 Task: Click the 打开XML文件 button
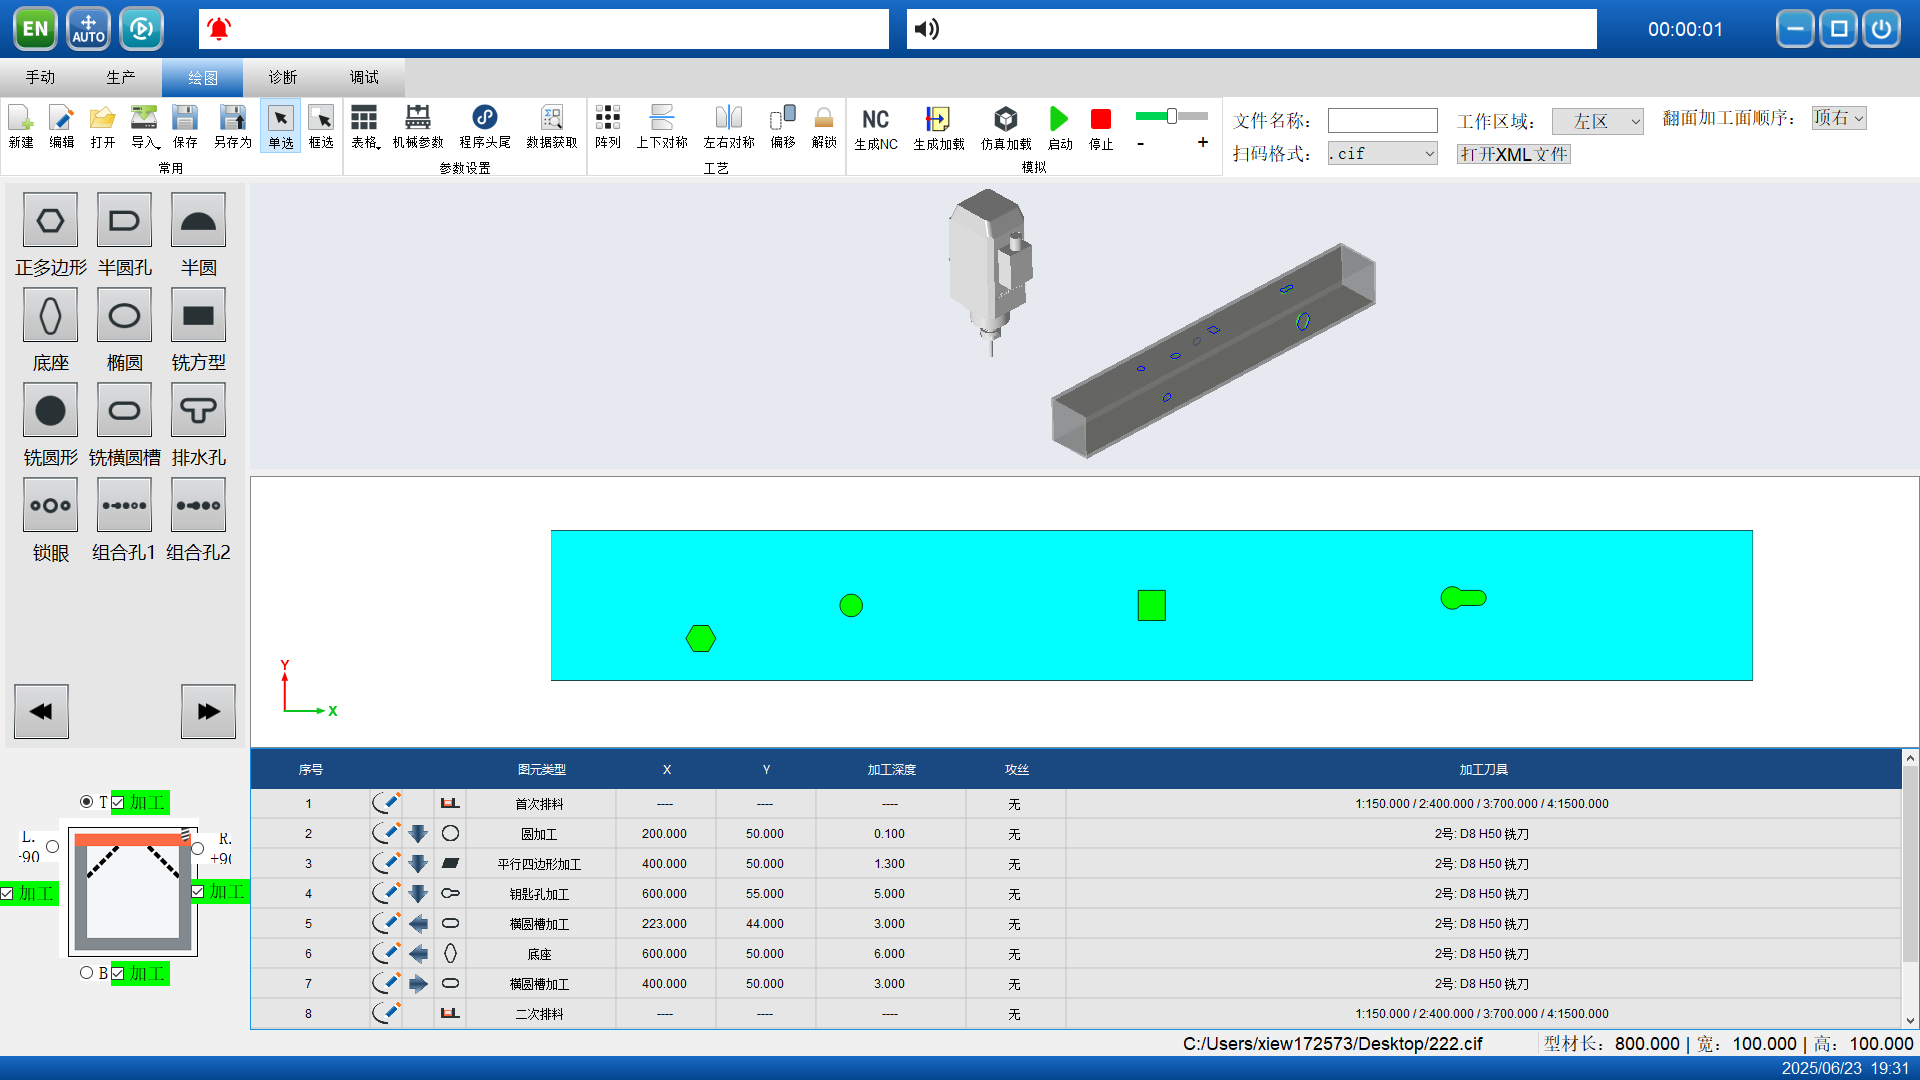(x=1513, y=154)
